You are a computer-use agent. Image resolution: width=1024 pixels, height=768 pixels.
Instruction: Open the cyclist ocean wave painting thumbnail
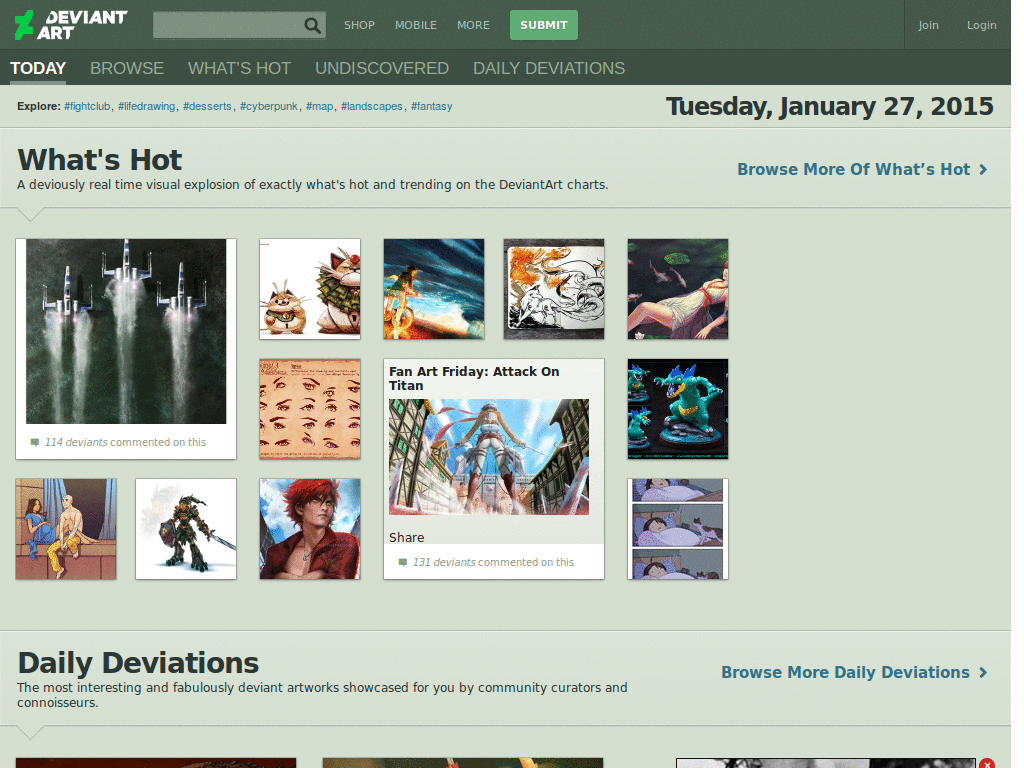(x=434, y=289)
